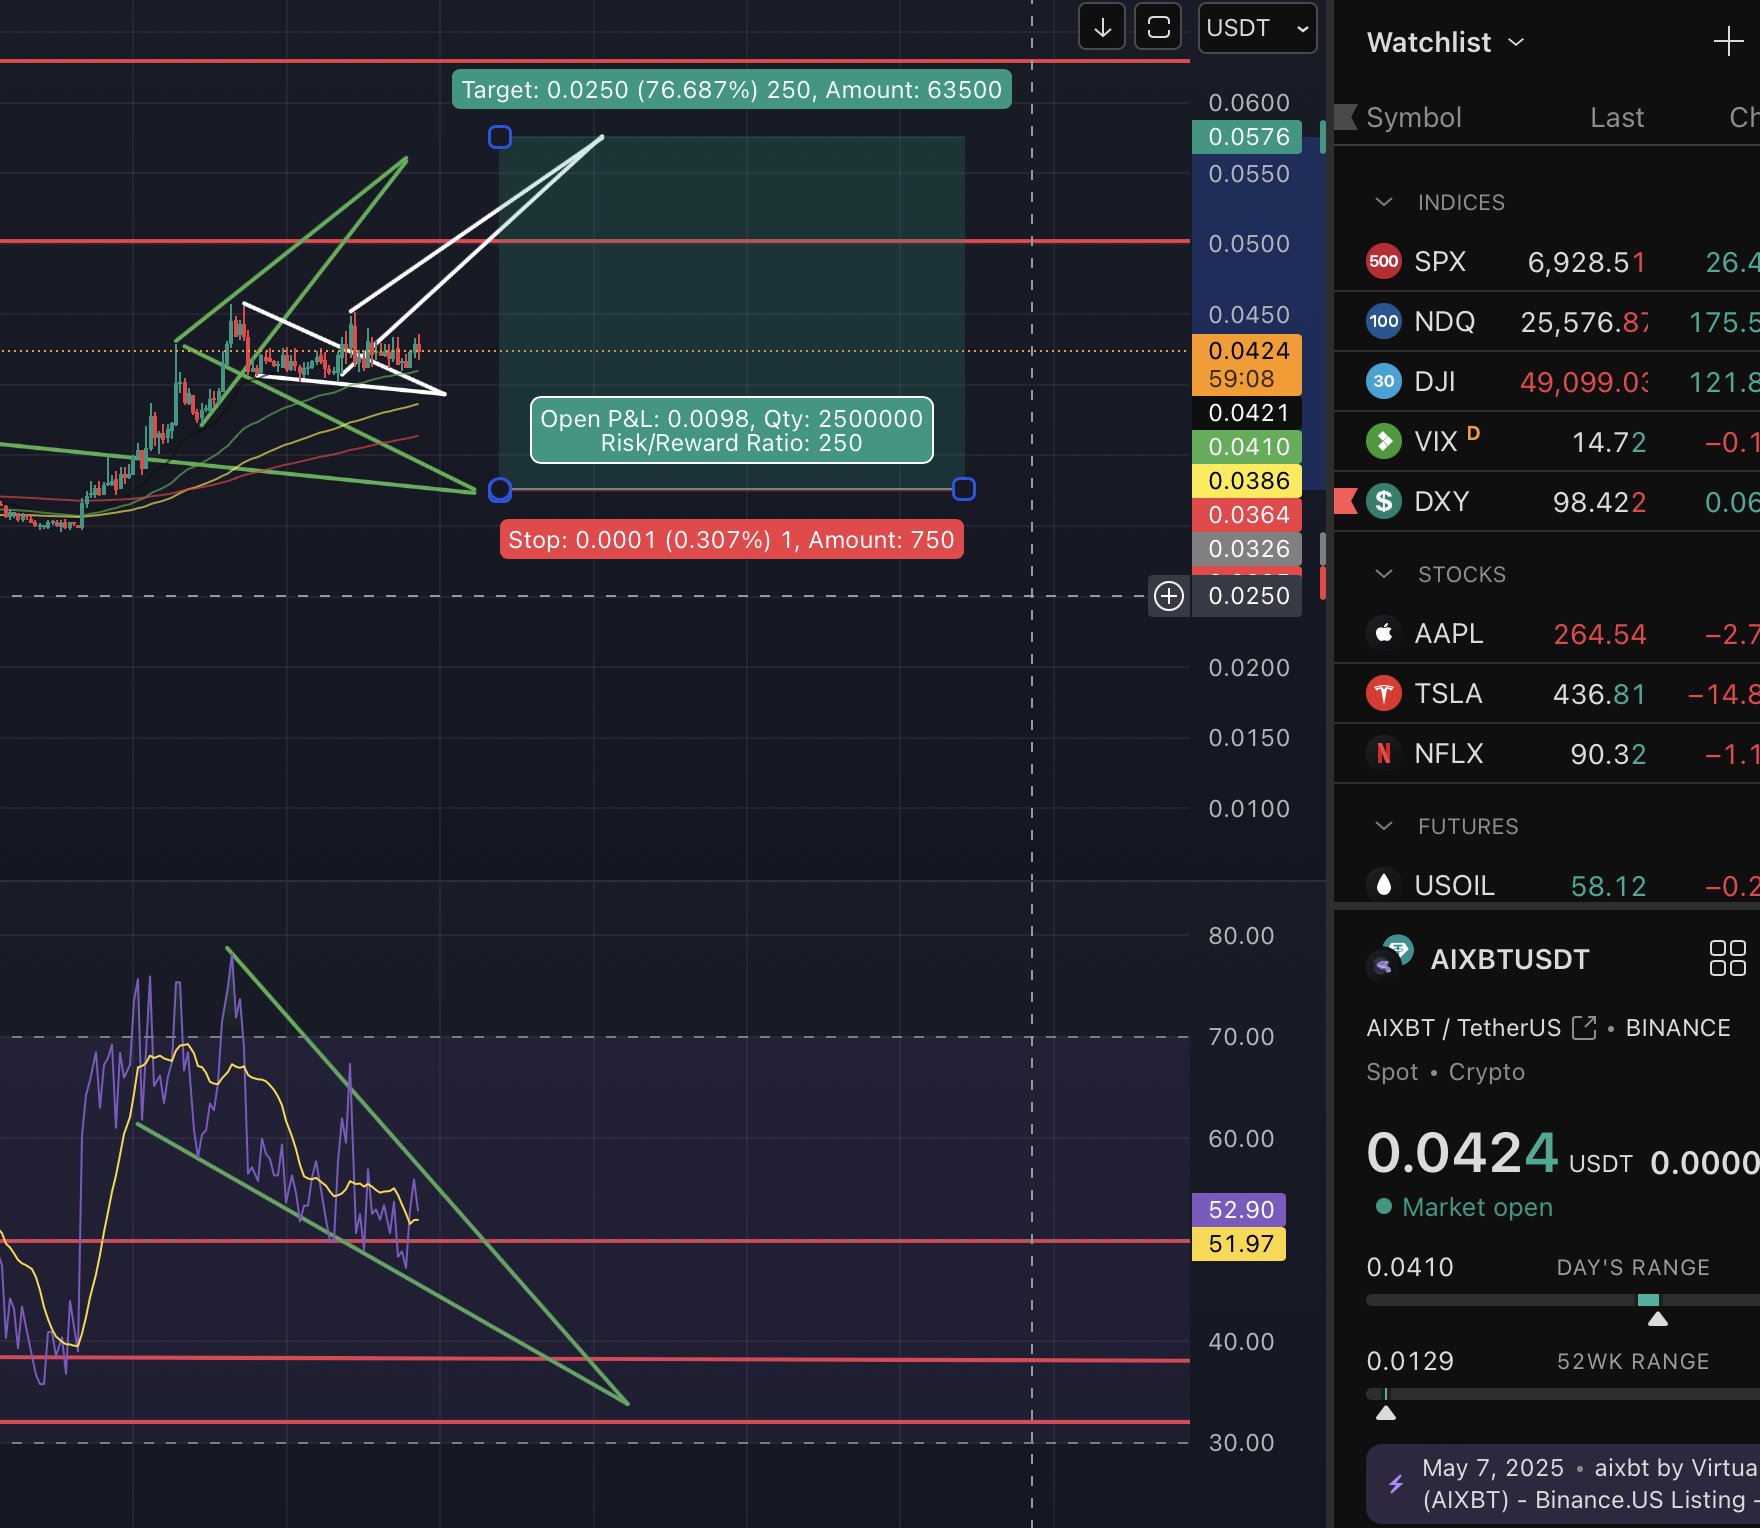Viewport: 1760px width, 1528px height.
Task: Select the SPX symbol in the watchlist
Action: [x=1440, y=262]
